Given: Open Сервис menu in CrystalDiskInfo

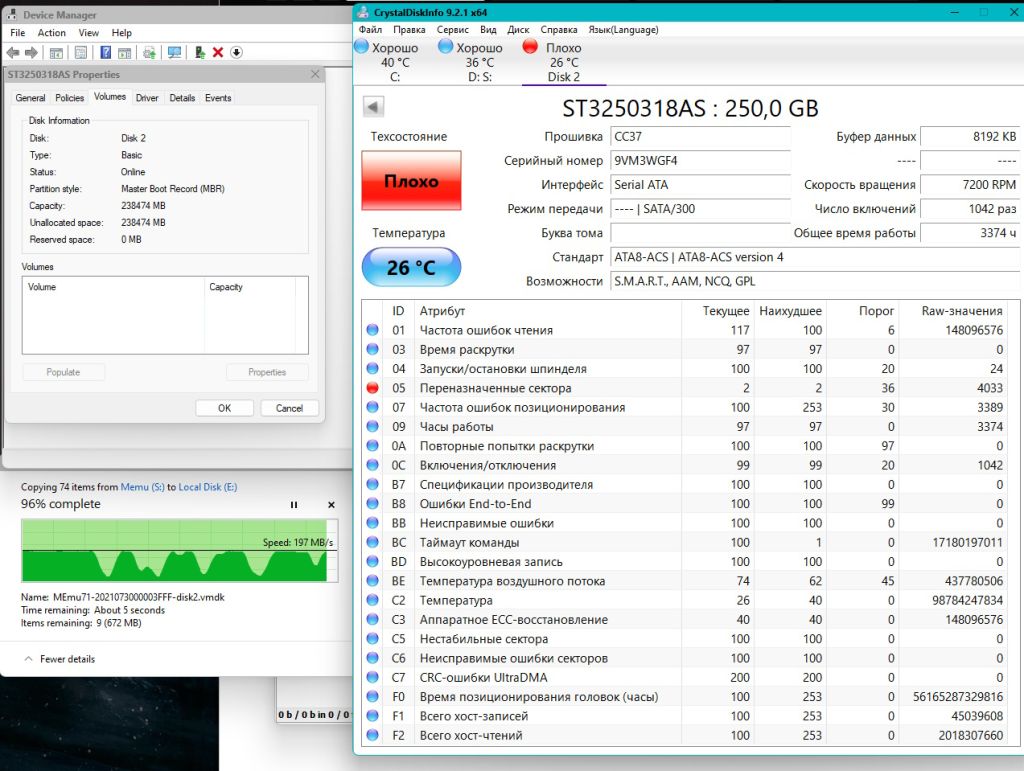Looking at the screenshot, I should click(x=453, y=29).
